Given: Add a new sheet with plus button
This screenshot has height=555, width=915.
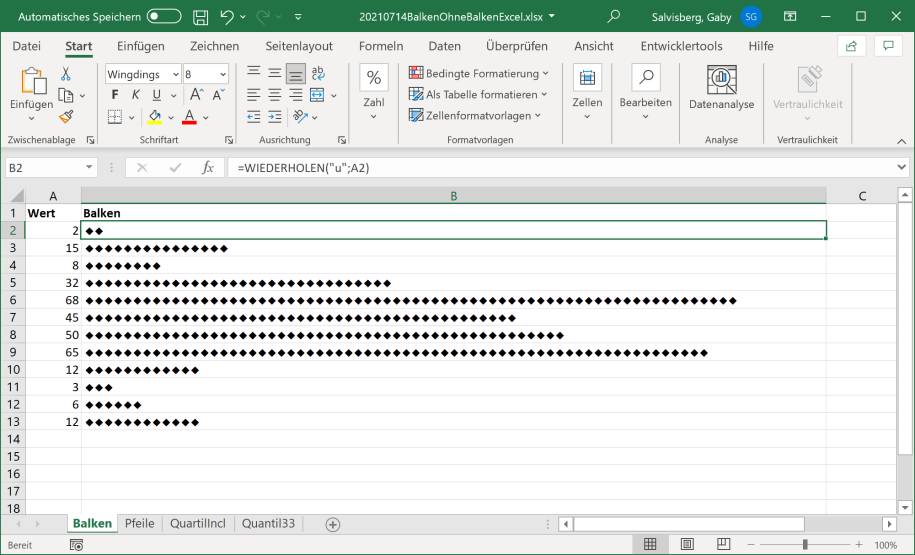Looking at the screenshot, I should pyautogui.click(x=333, y=524).
